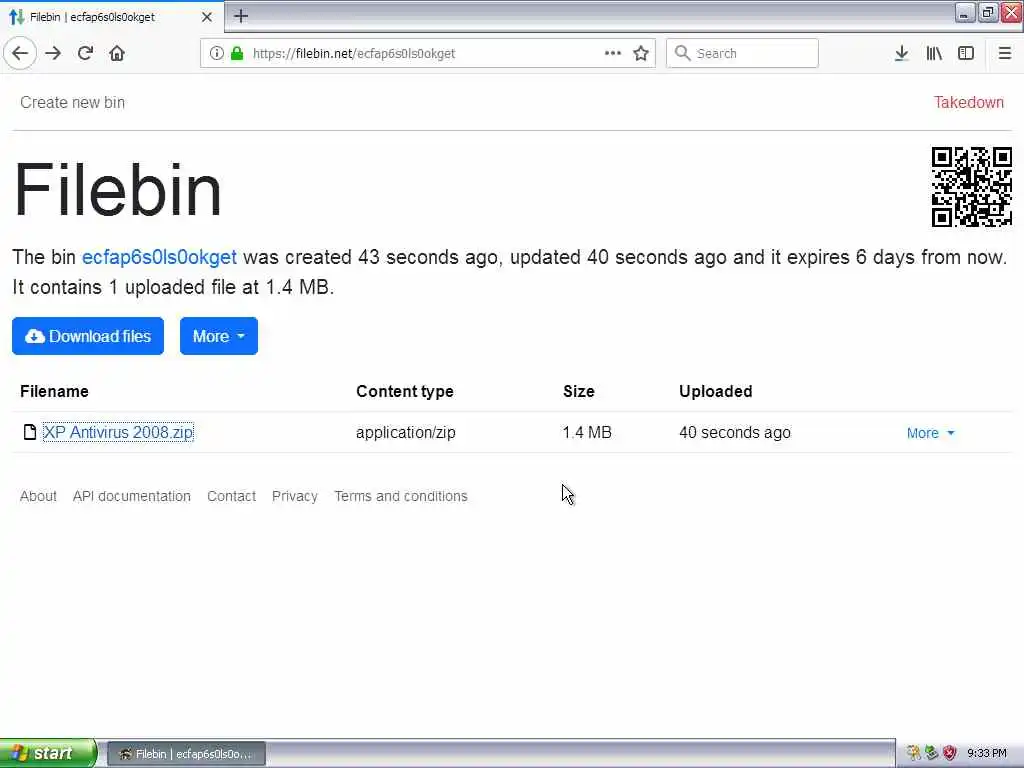Click the 1.4 MB size cell

pyautogui.click(x=587, y=432)
